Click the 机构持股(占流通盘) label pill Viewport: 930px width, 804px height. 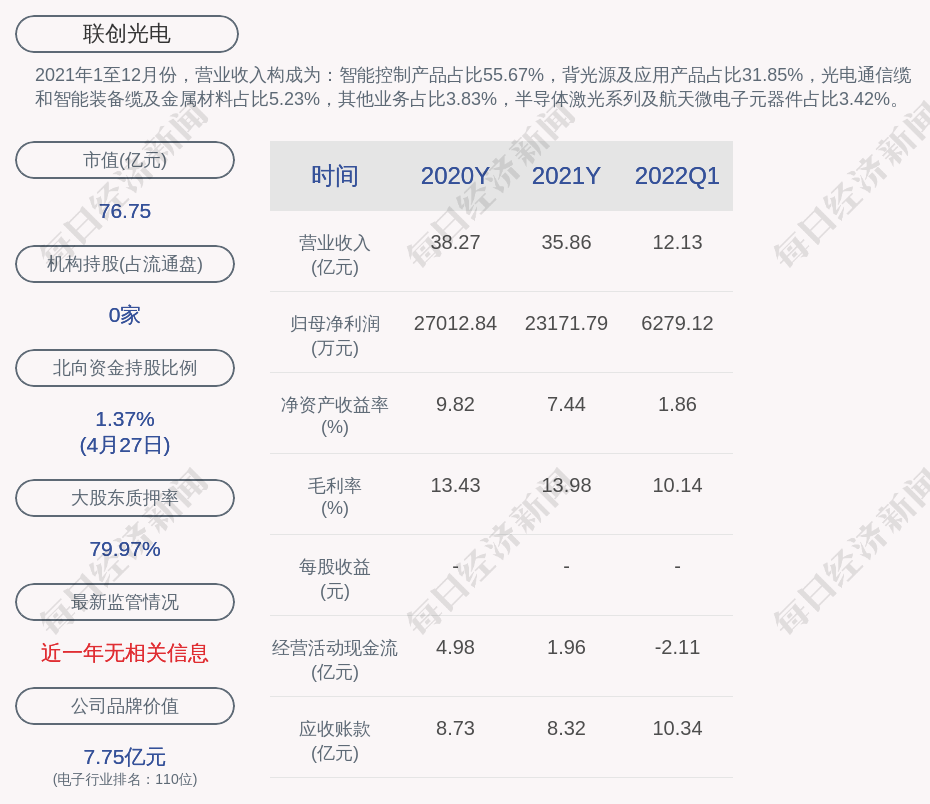point(125,264)
